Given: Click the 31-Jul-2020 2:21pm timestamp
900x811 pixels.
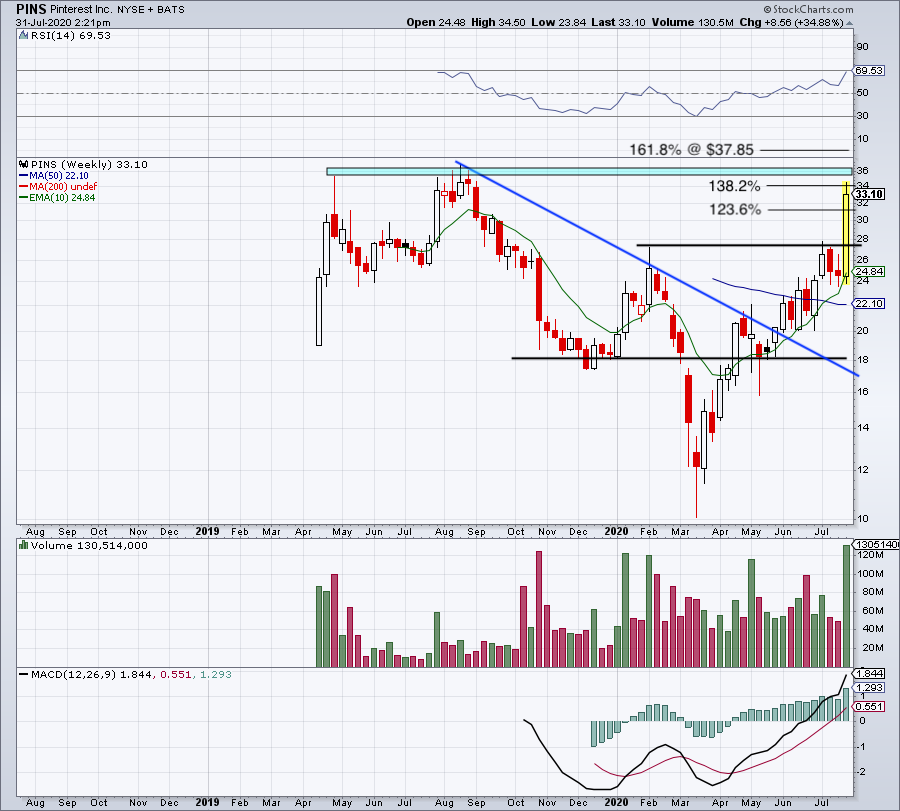Looking at the screenshot, I should (63, 23).
